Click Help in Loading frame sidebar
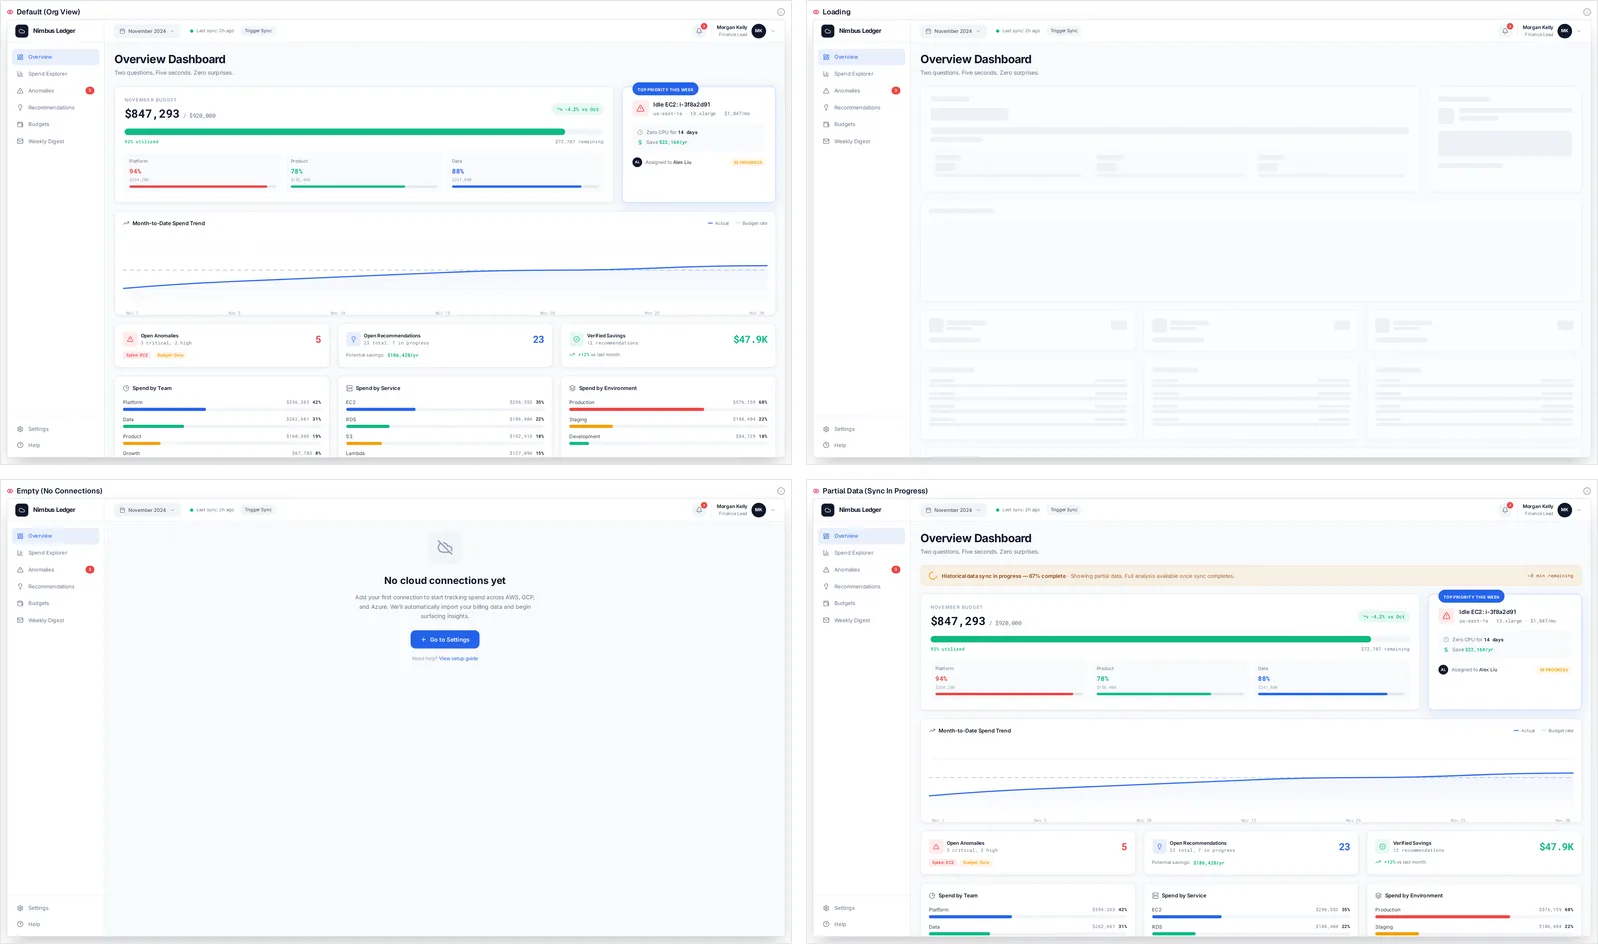The width and height of the screenshot is (1598, 944). pyautogui.click(x=861, y=445)
